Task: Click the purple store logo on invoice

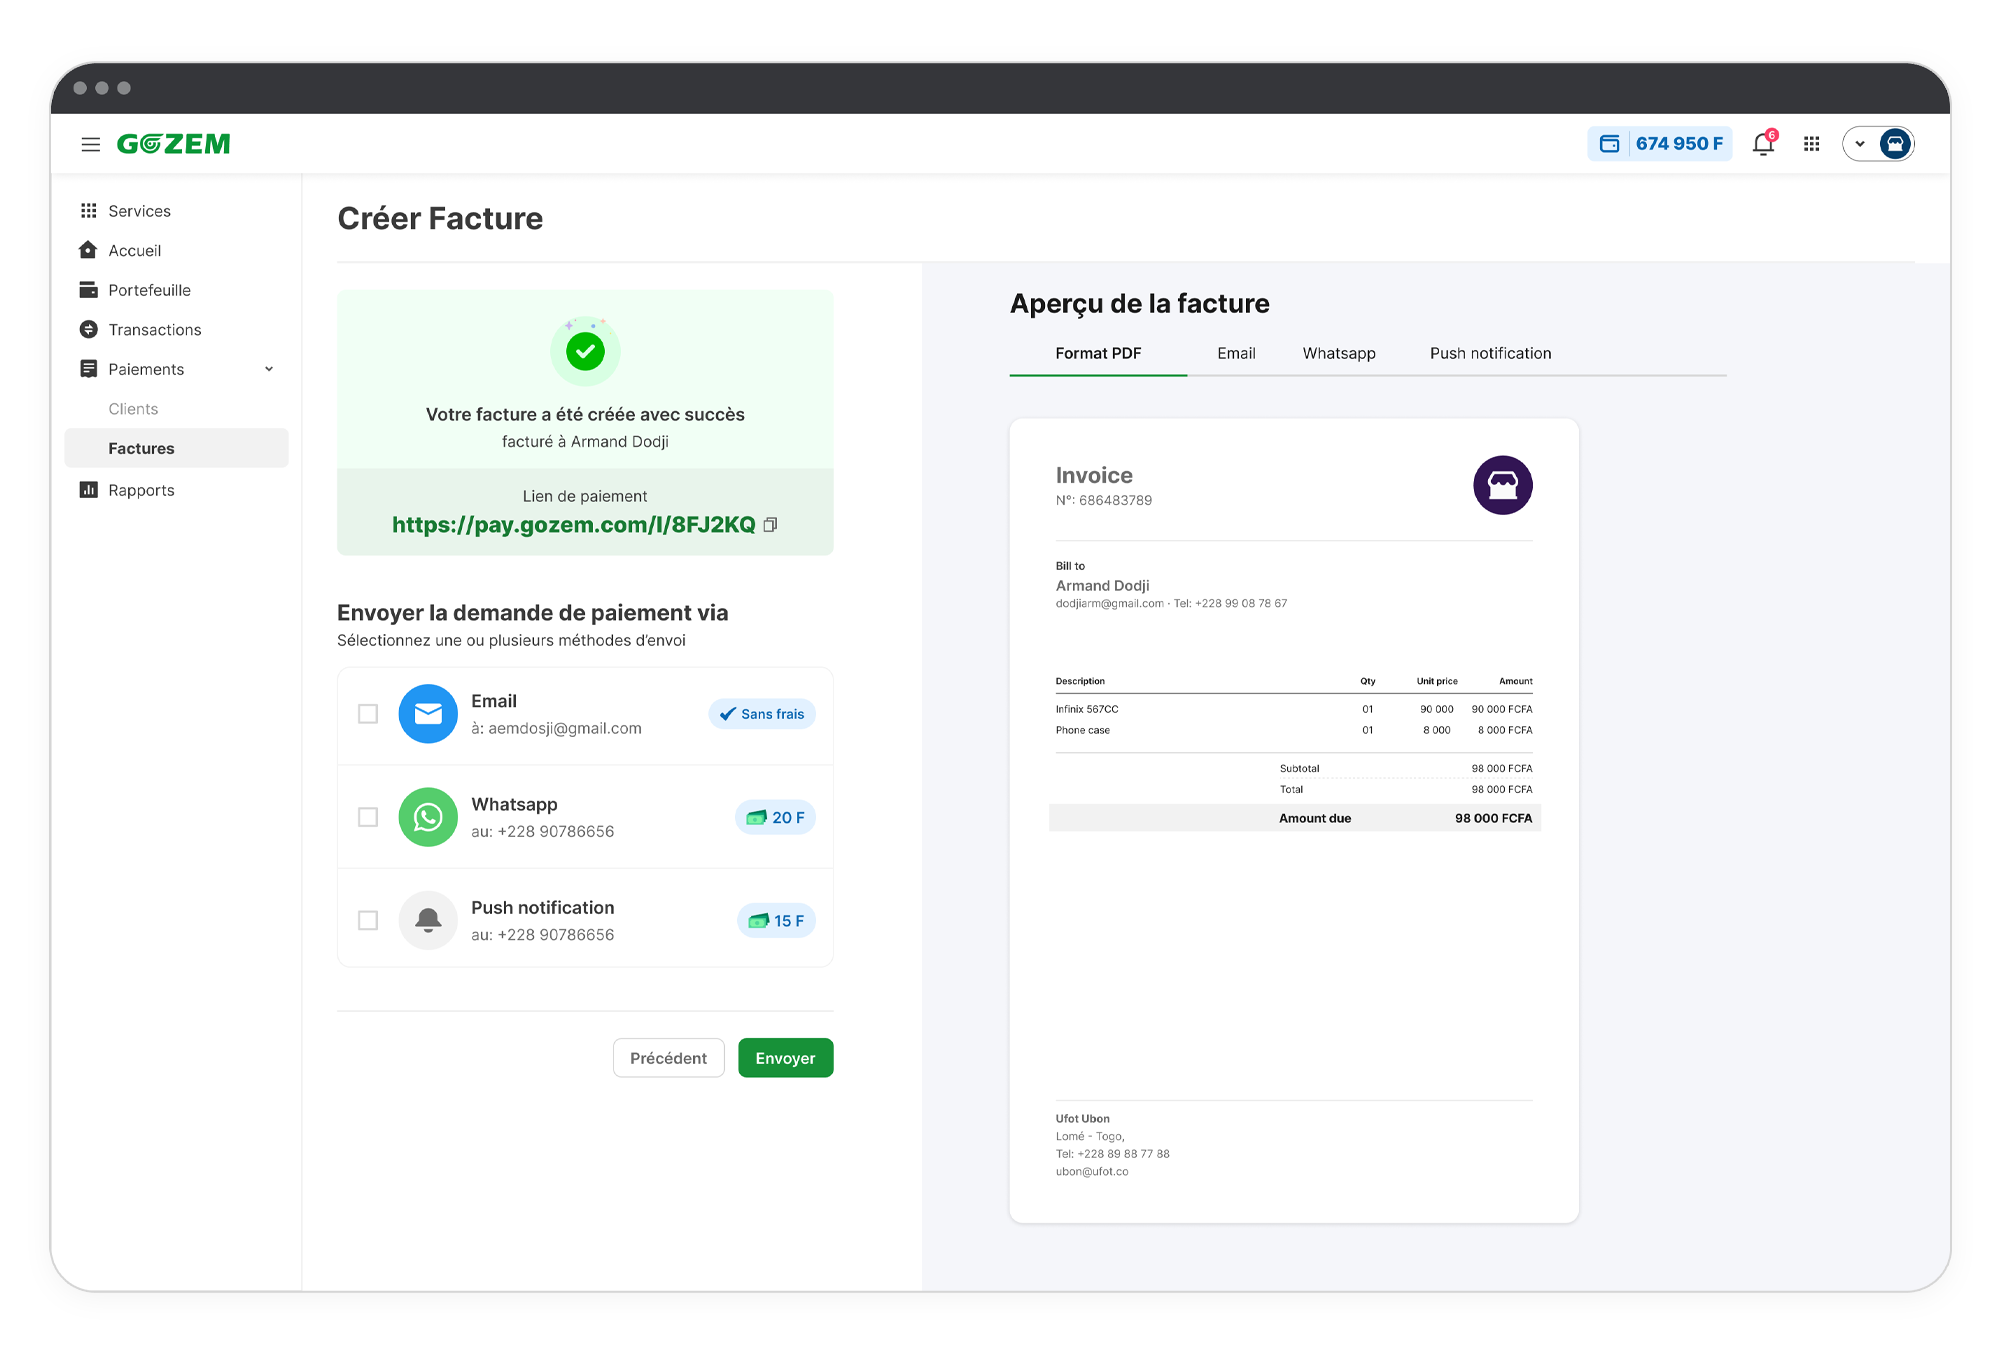Action: point(1502,485)
